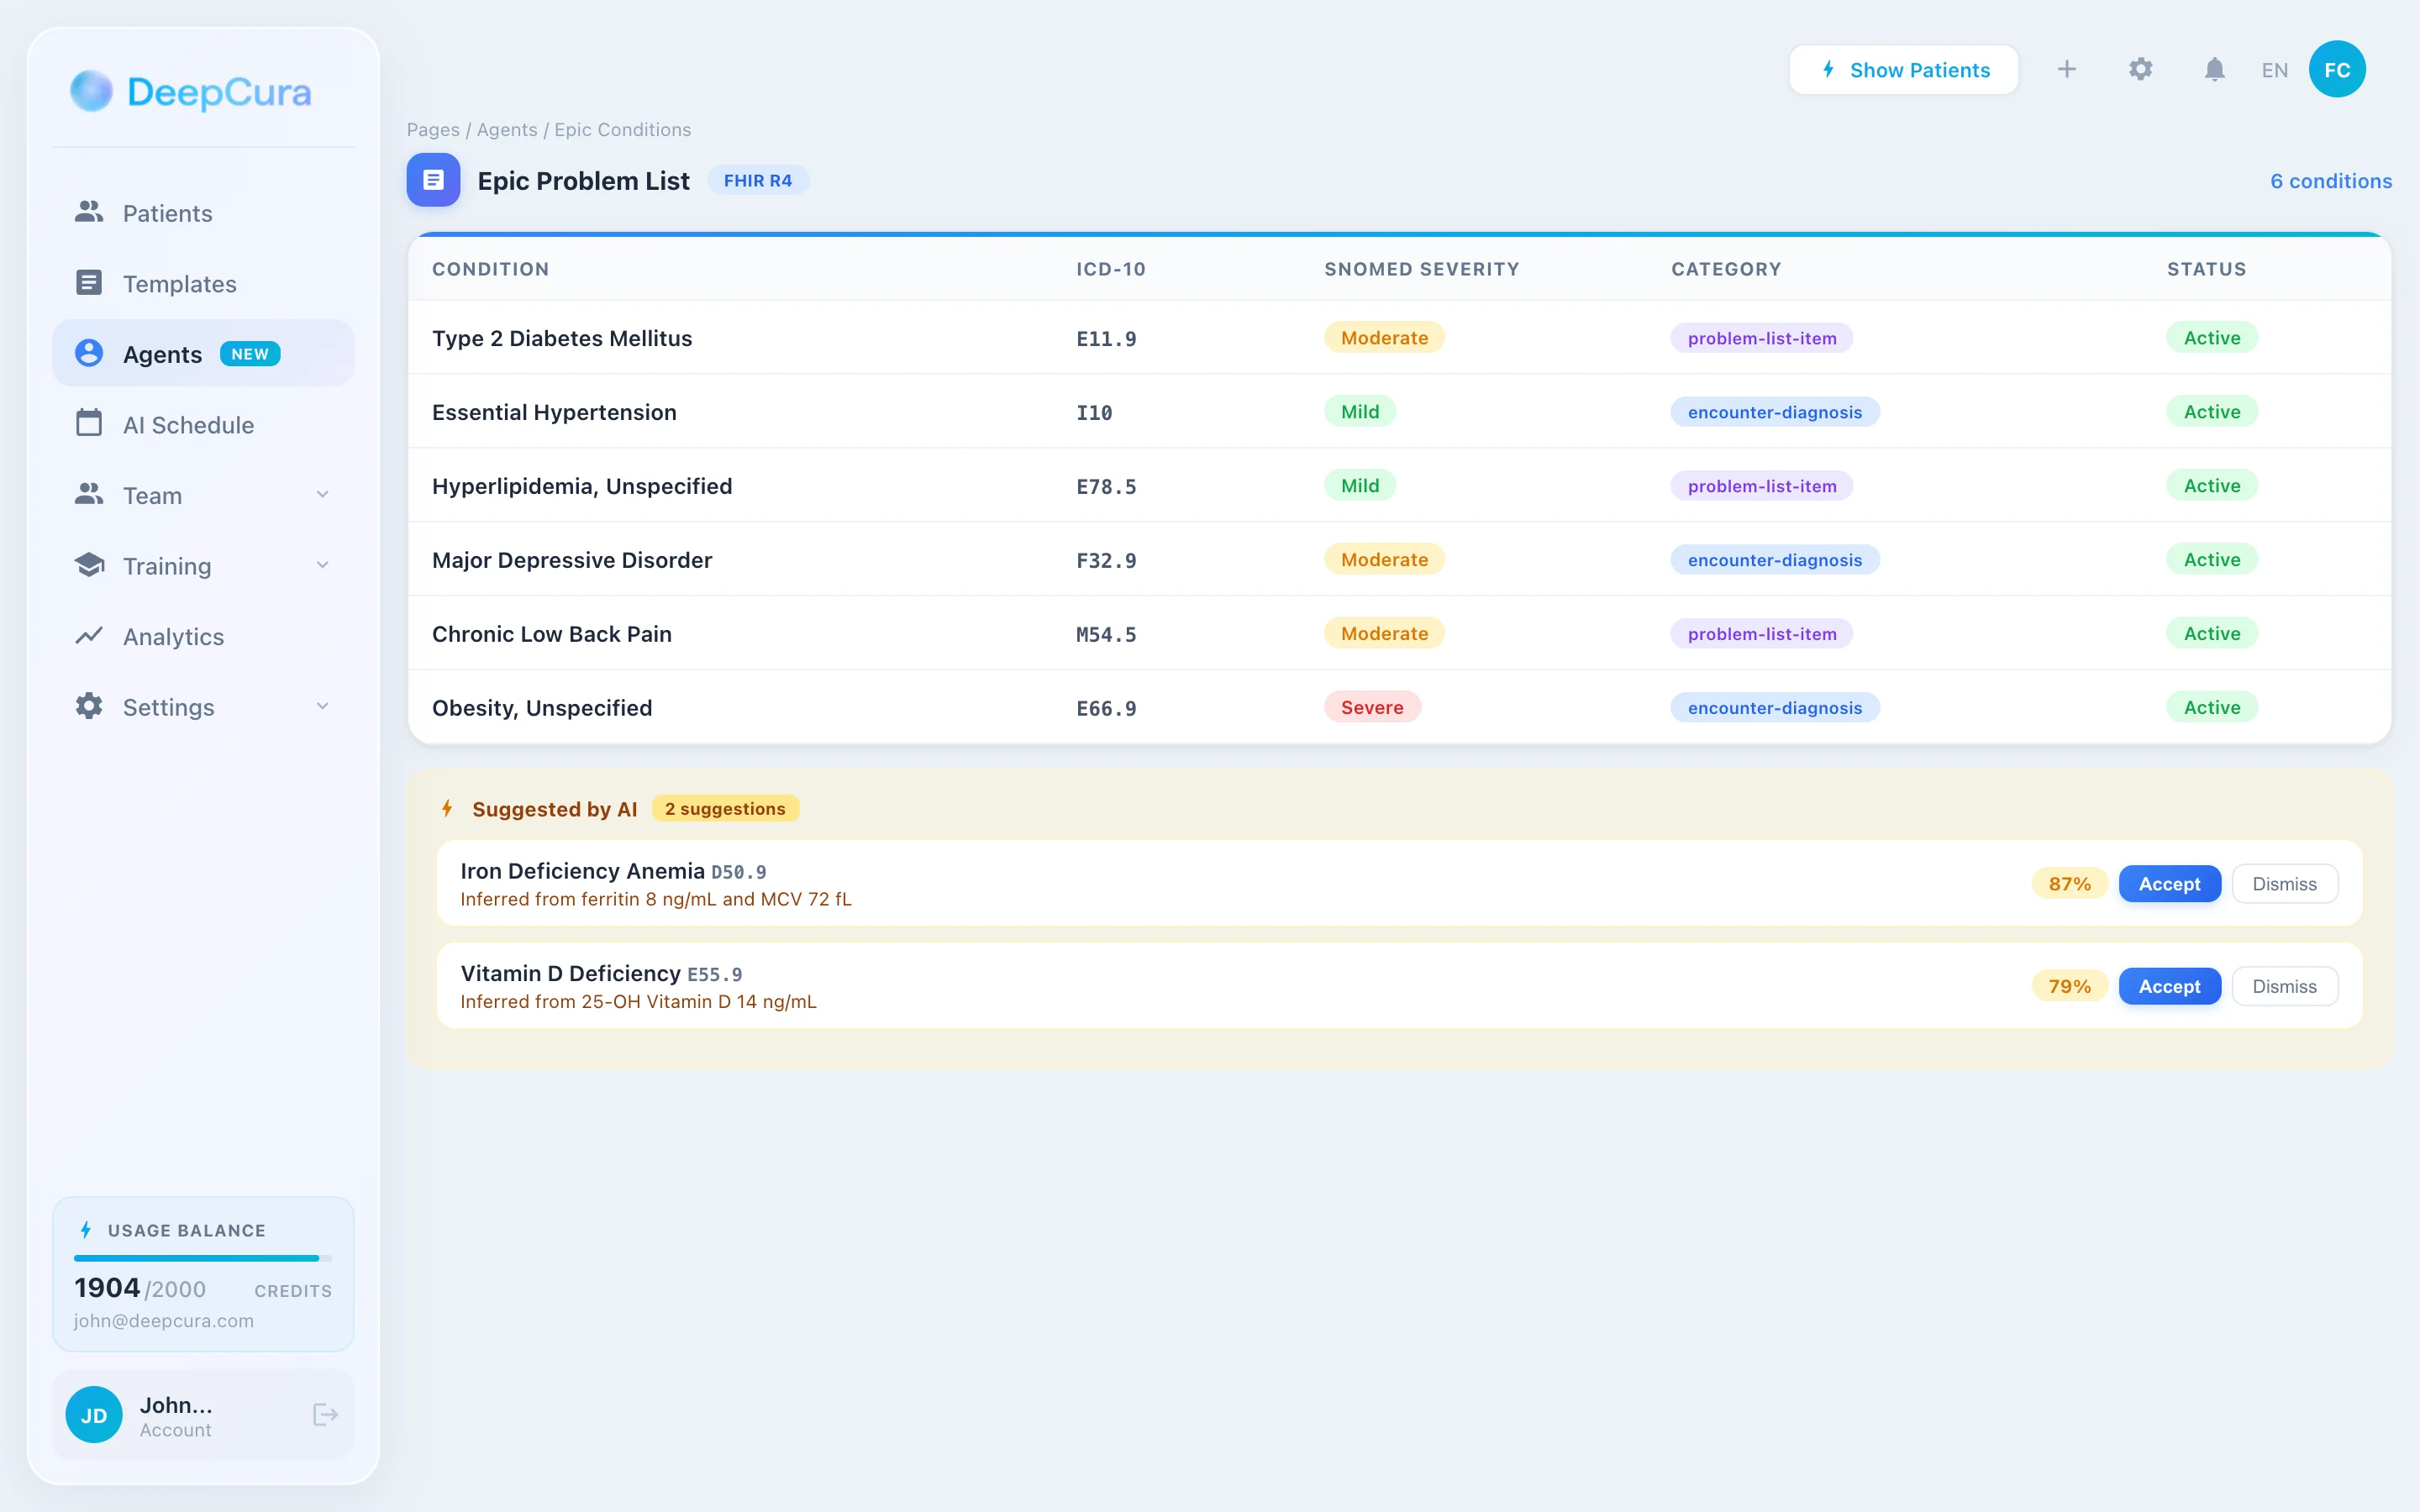Navigate to Pages via breadcrumb

tap(431, 129)
